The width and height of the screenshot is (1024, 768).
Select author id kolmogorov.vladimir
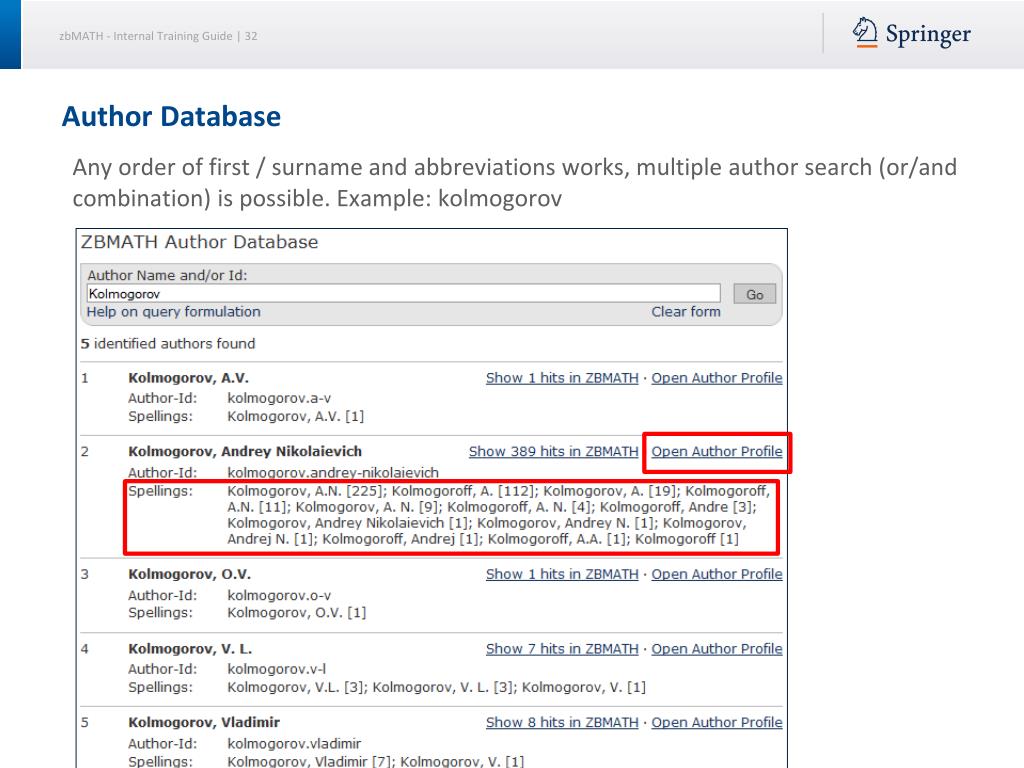294,743
